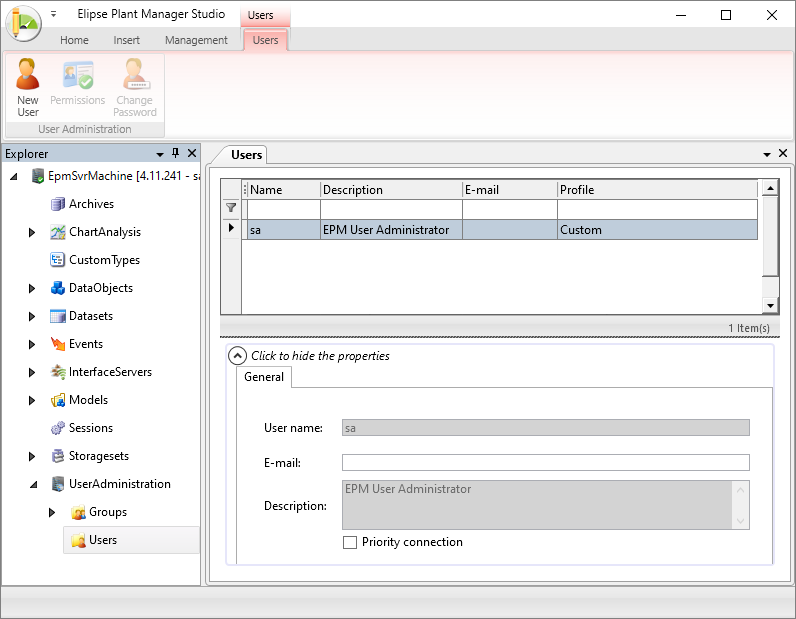Pin the Explorer panel
The image size is (796, 619).
(176, 153)
